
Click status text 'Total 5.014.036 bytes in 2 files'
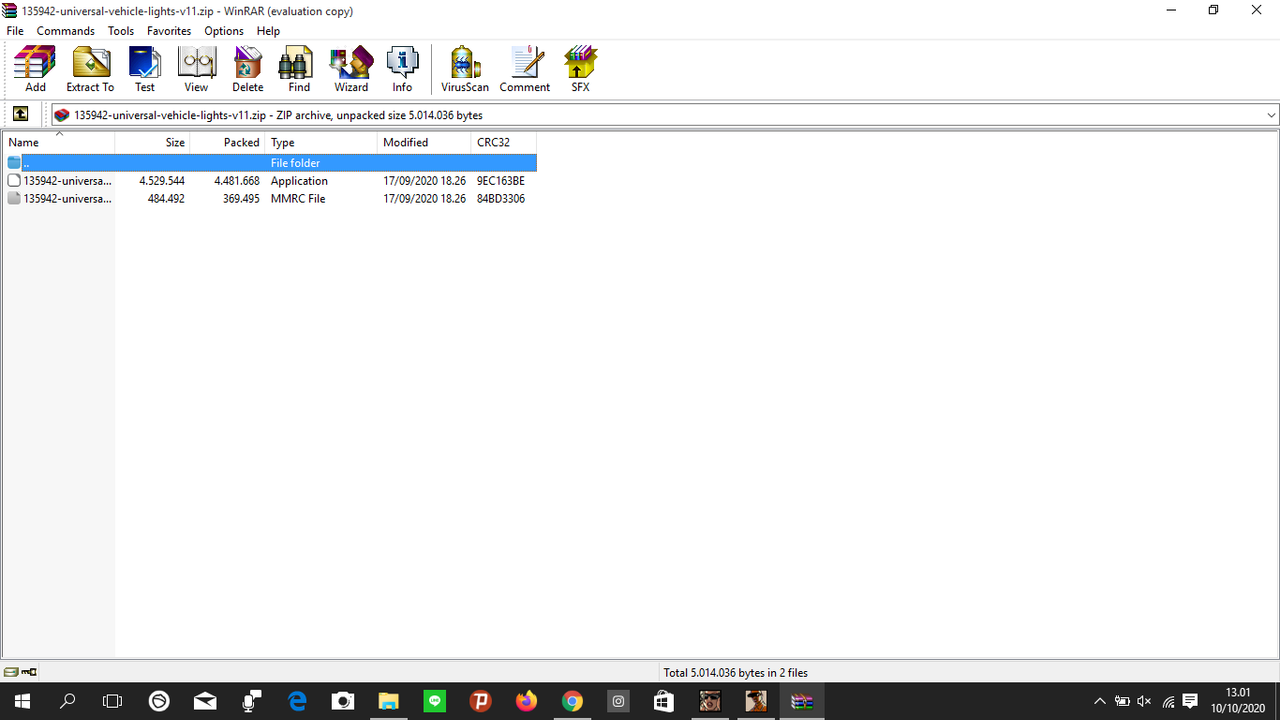click(735, 673)
